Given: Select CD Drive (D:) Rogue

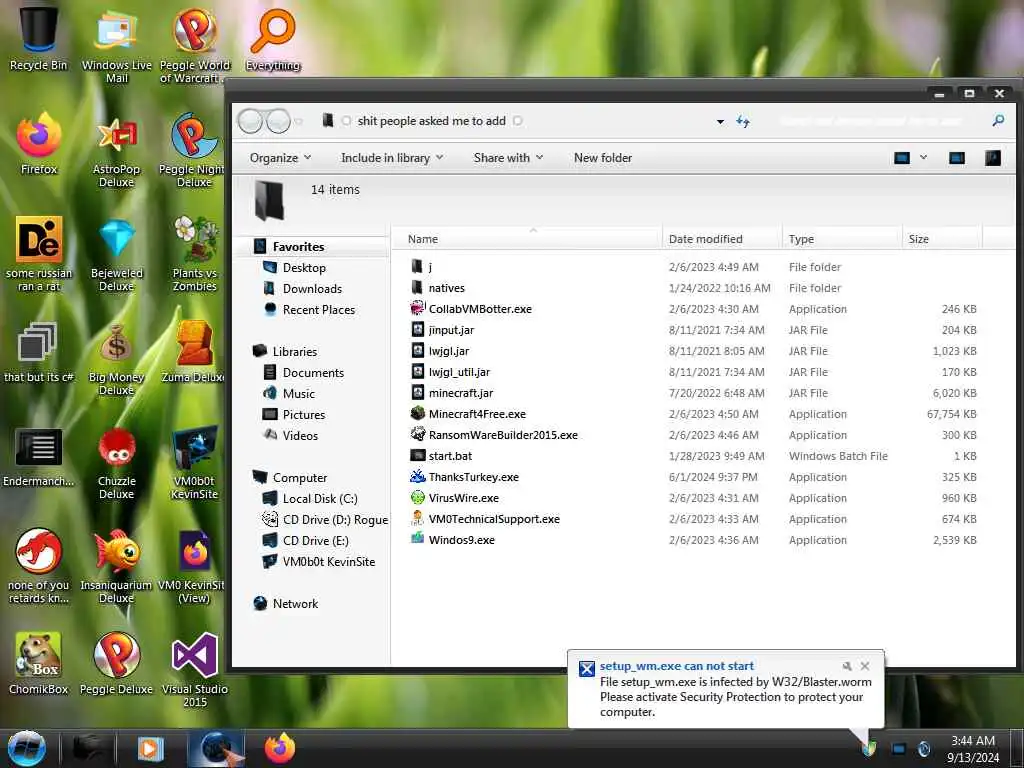Looking at the screenshot, I should pyautogui.click(x=335, y=520).
